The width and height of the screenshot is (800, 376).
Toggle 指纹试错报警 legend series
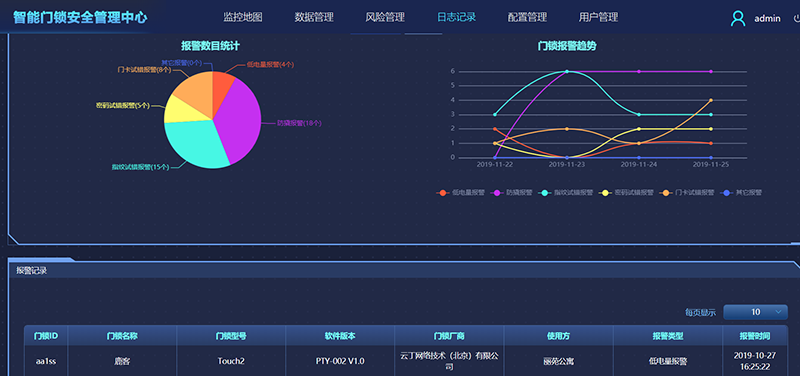click(566, 193)
